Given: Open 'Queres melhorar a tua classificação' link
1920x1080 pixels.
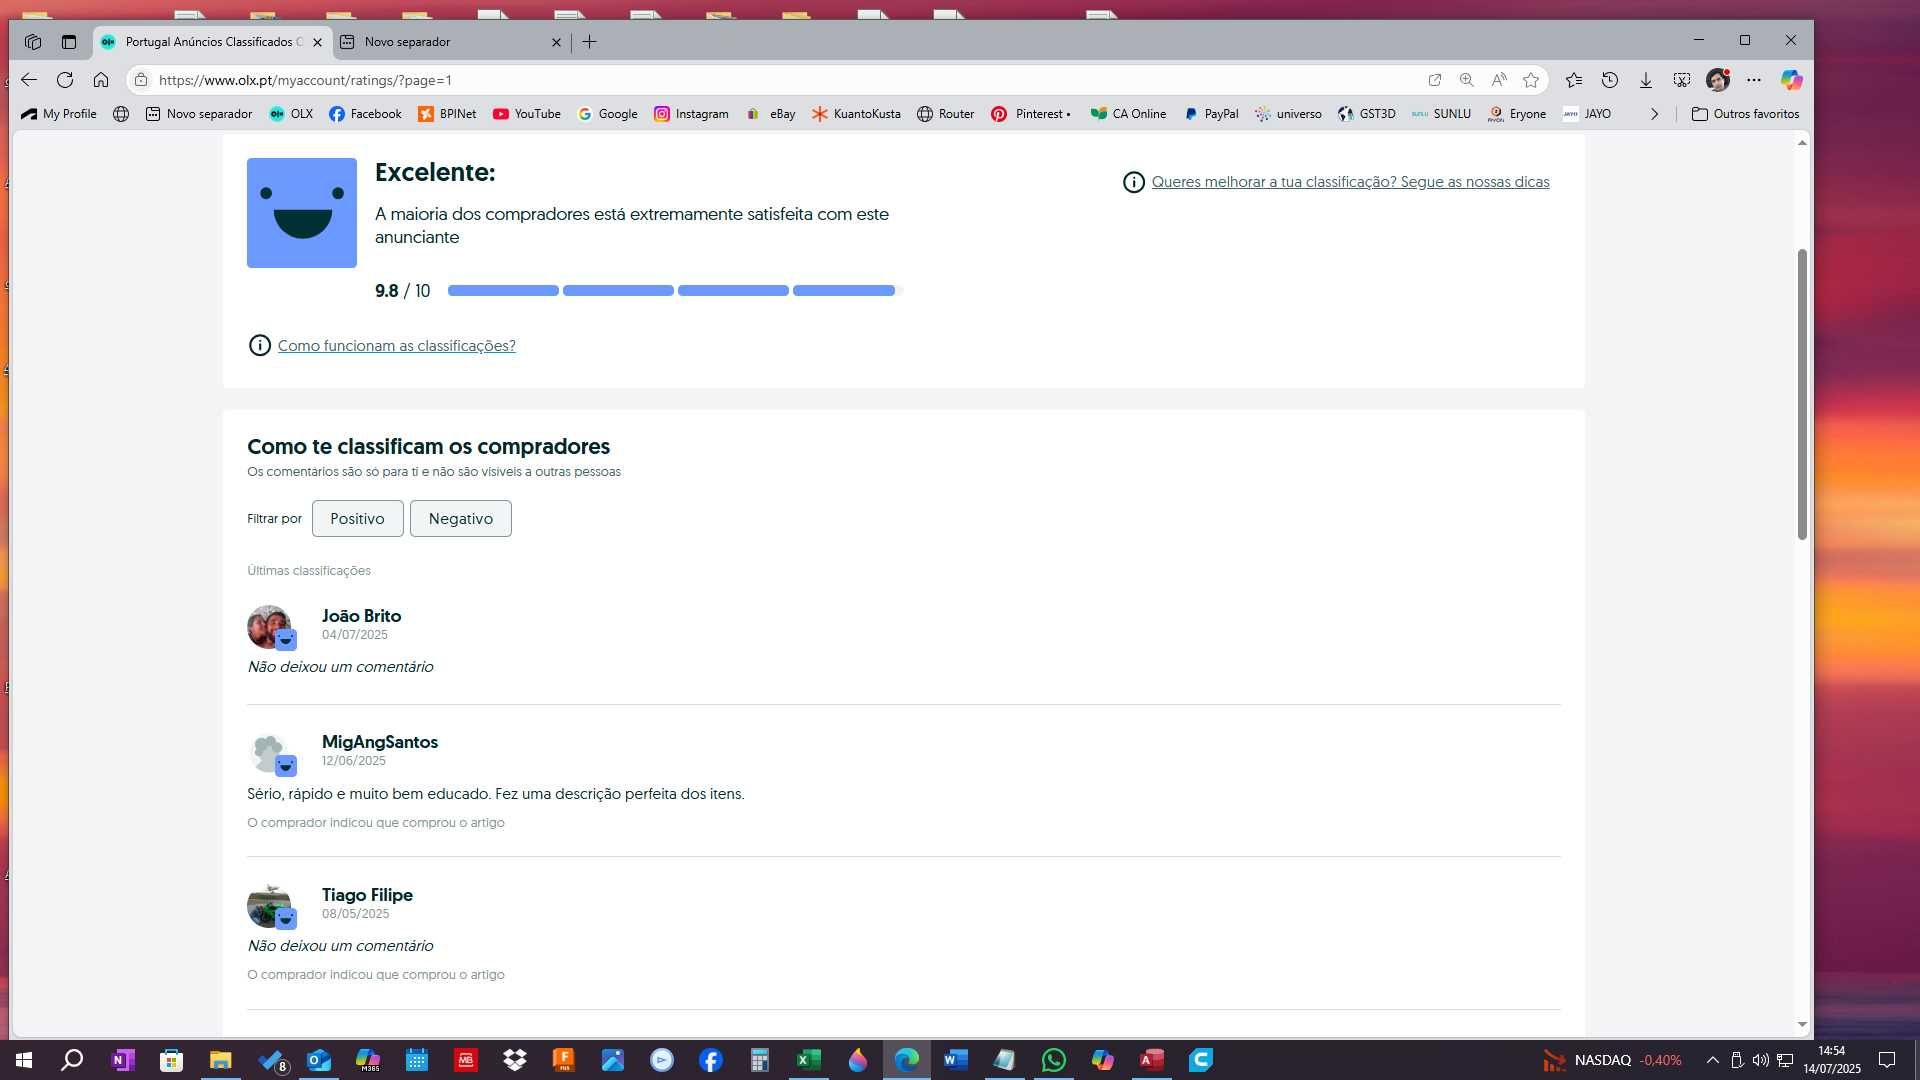Looking at the screenshot, I should click(1350, 182).
